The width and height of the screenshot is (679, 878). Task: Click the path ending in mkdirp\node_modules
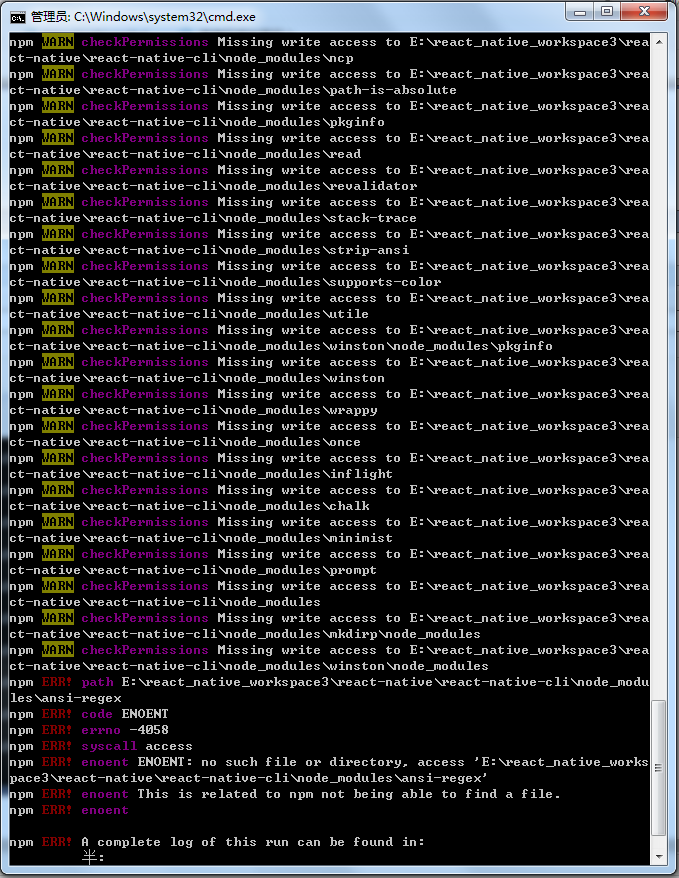point(245,634)
